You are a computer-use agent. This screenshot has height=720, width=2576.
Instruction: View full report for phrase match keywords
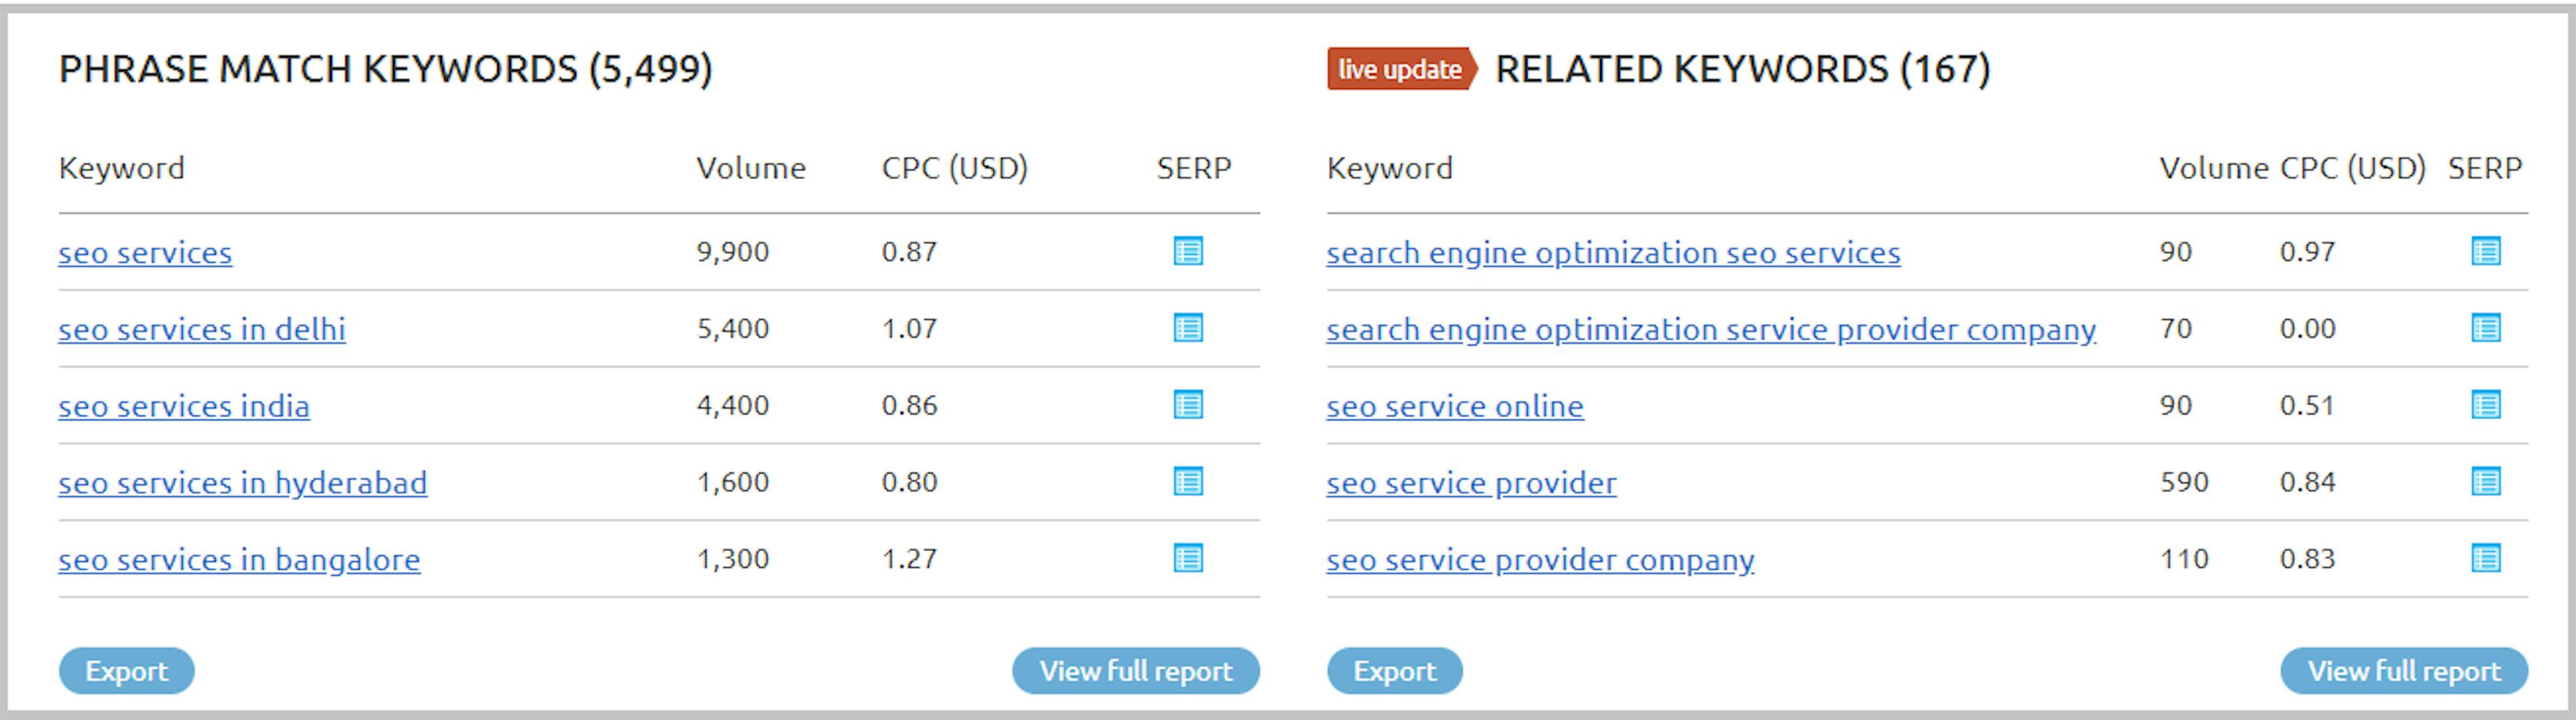1135,671
